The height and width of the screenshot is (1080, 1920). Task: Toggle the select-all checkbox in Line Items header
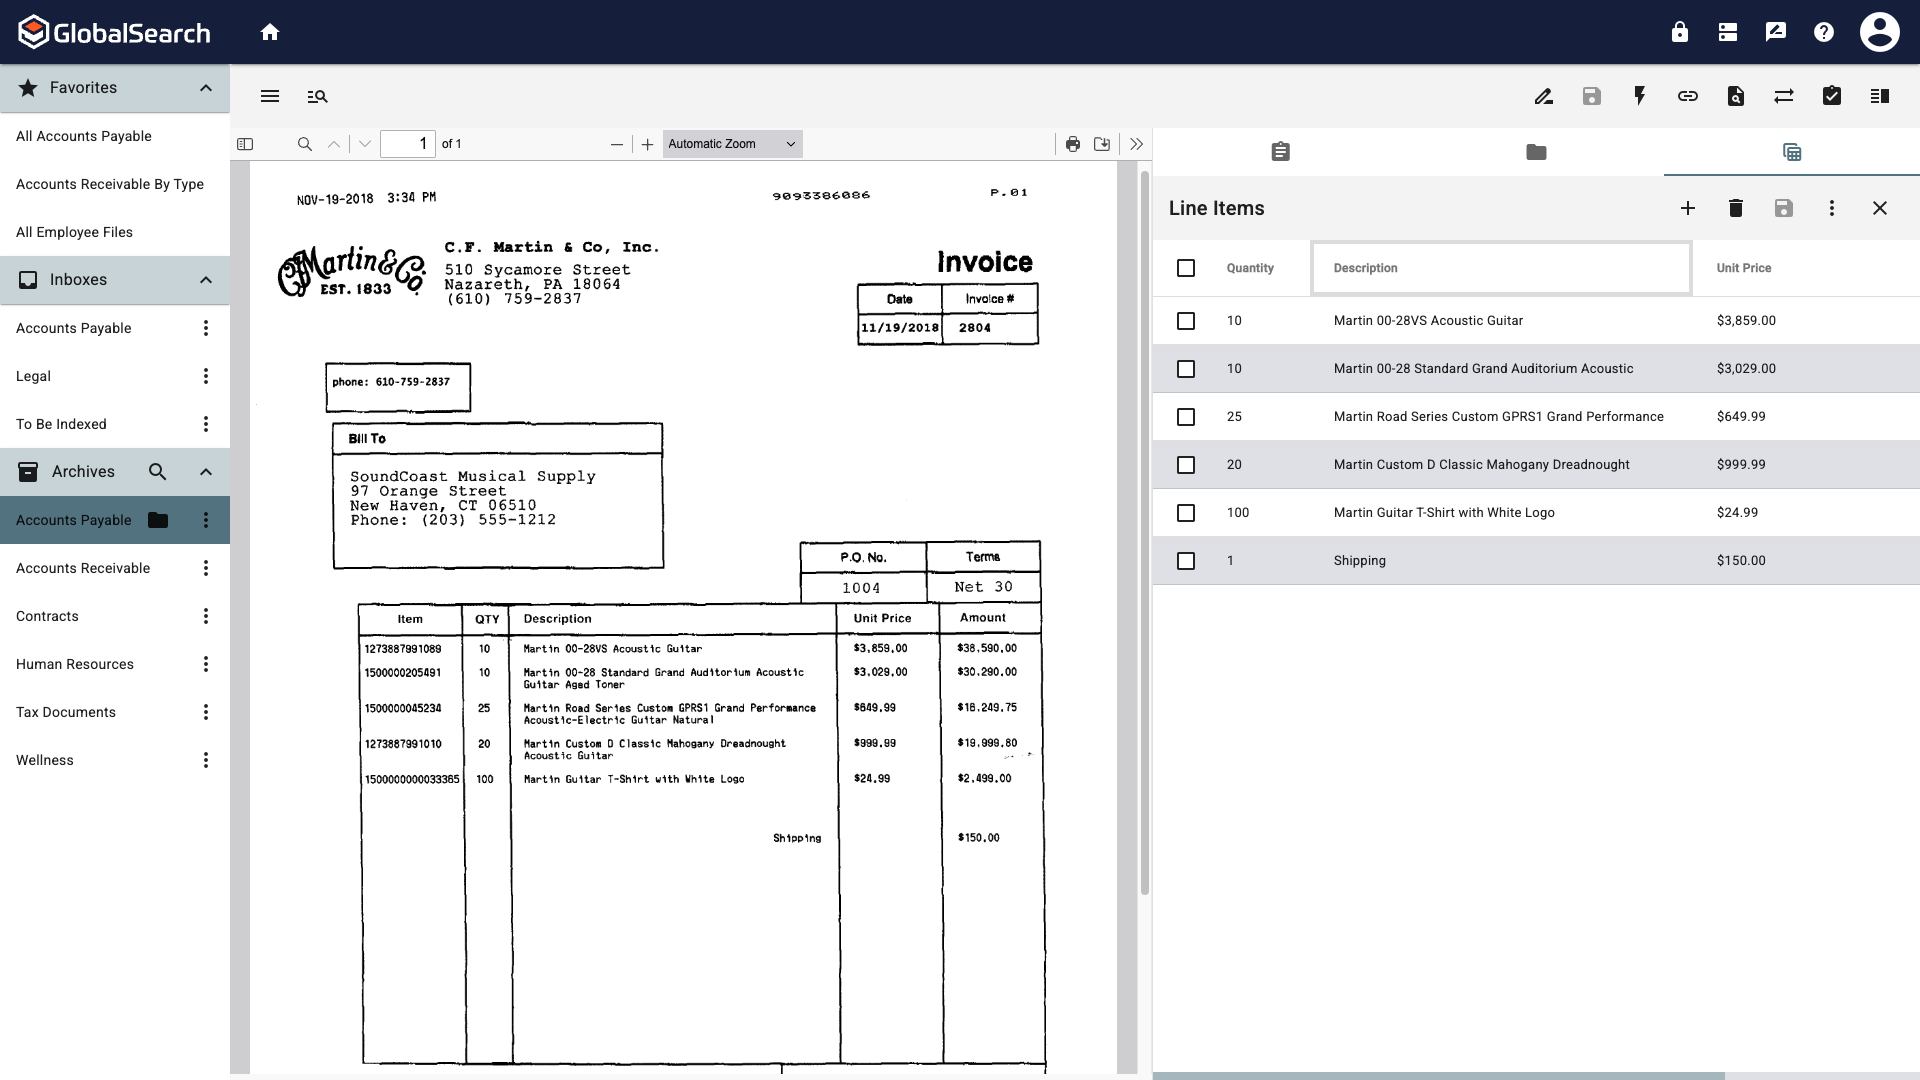1185,268
